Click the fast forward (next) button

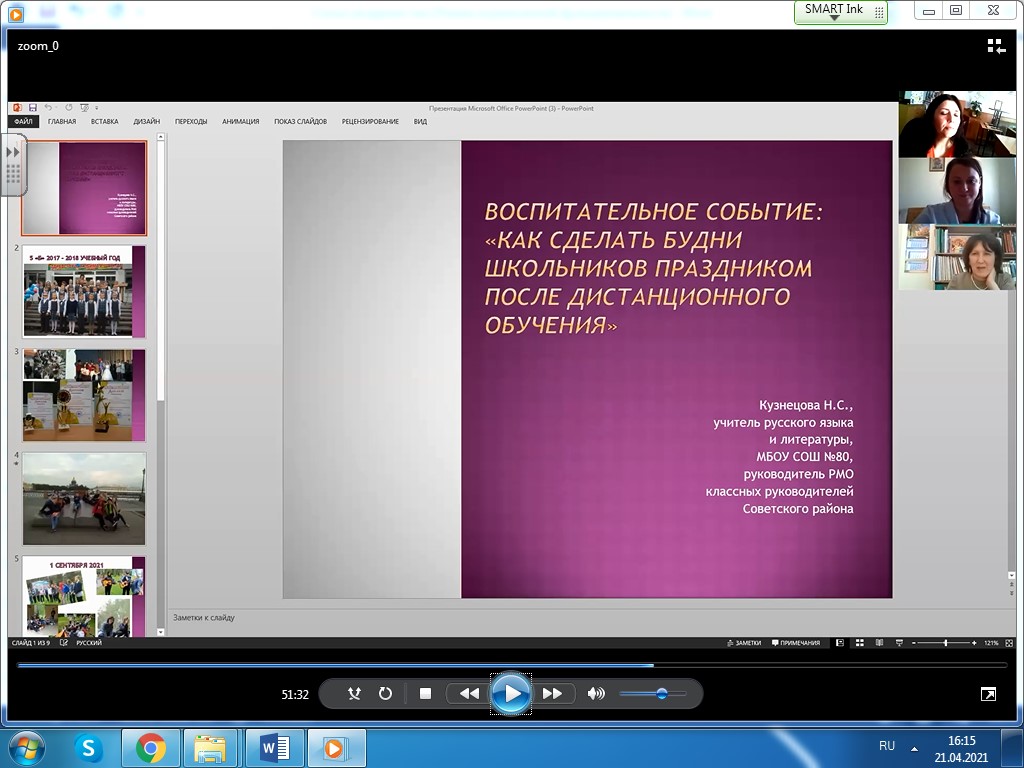(x=552, y=694)
